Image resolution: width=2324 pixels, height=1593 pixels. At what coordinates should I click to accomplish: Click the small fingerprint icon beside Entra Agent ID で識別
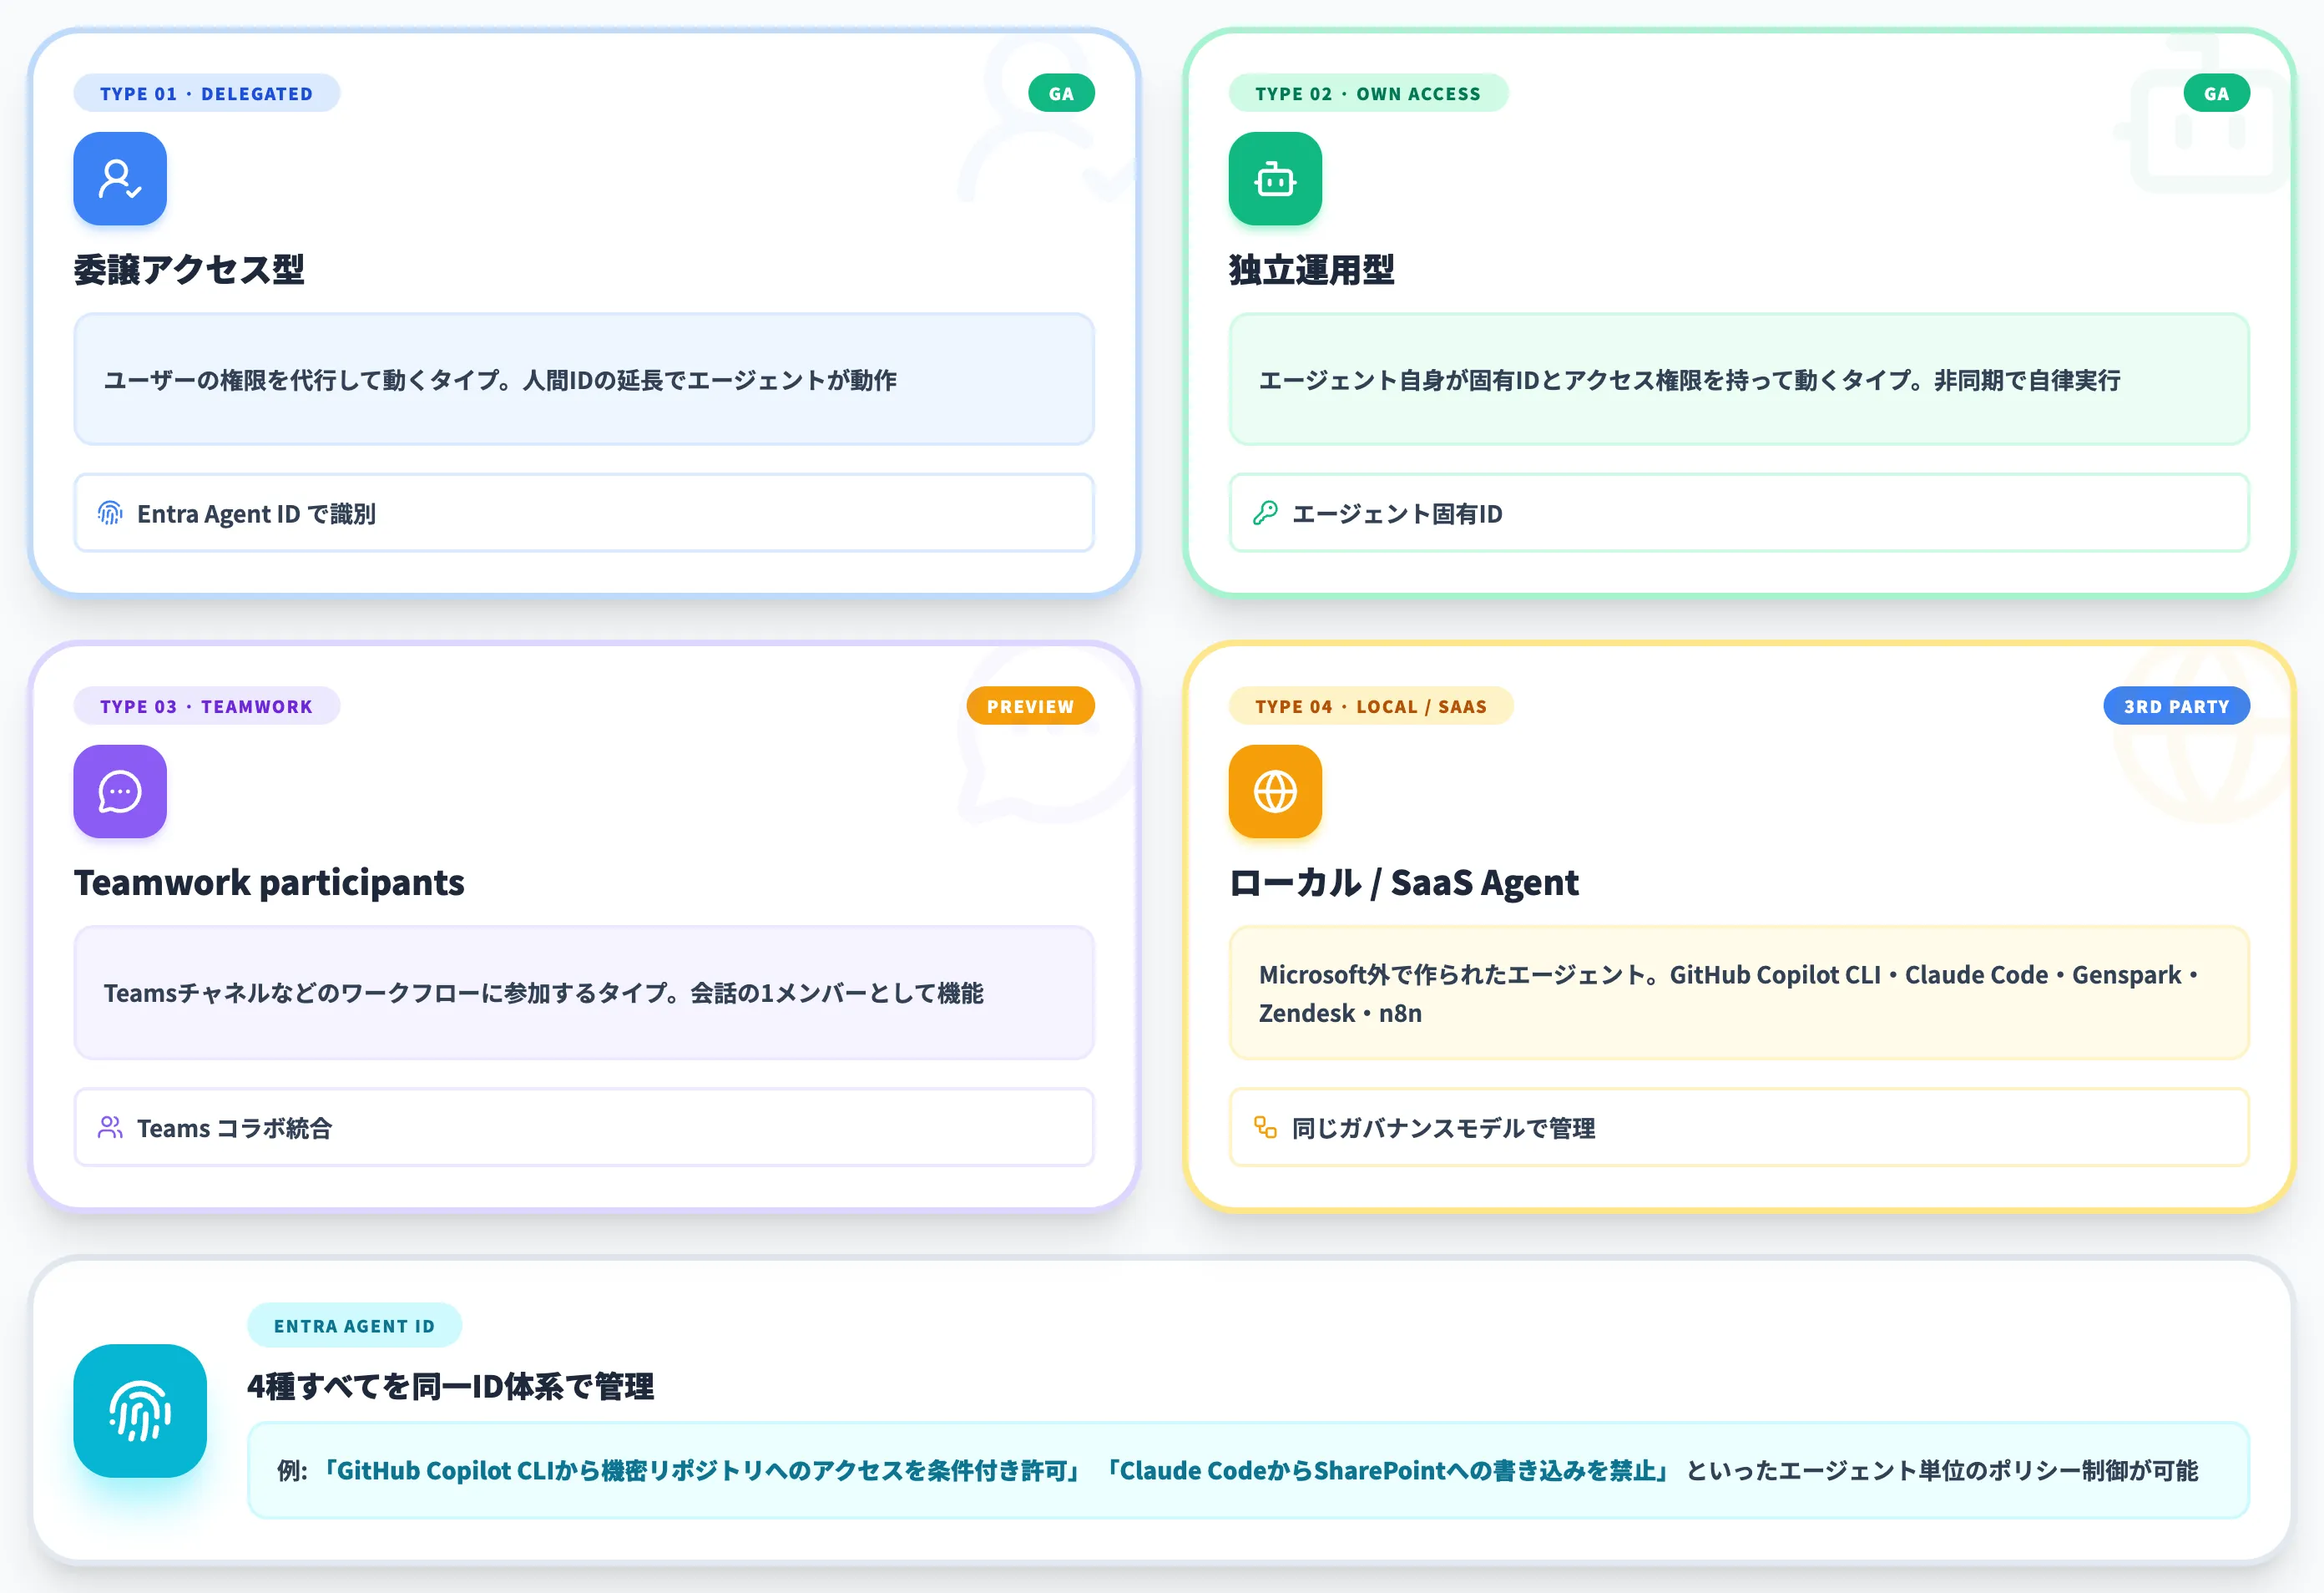tap(110, 513)
